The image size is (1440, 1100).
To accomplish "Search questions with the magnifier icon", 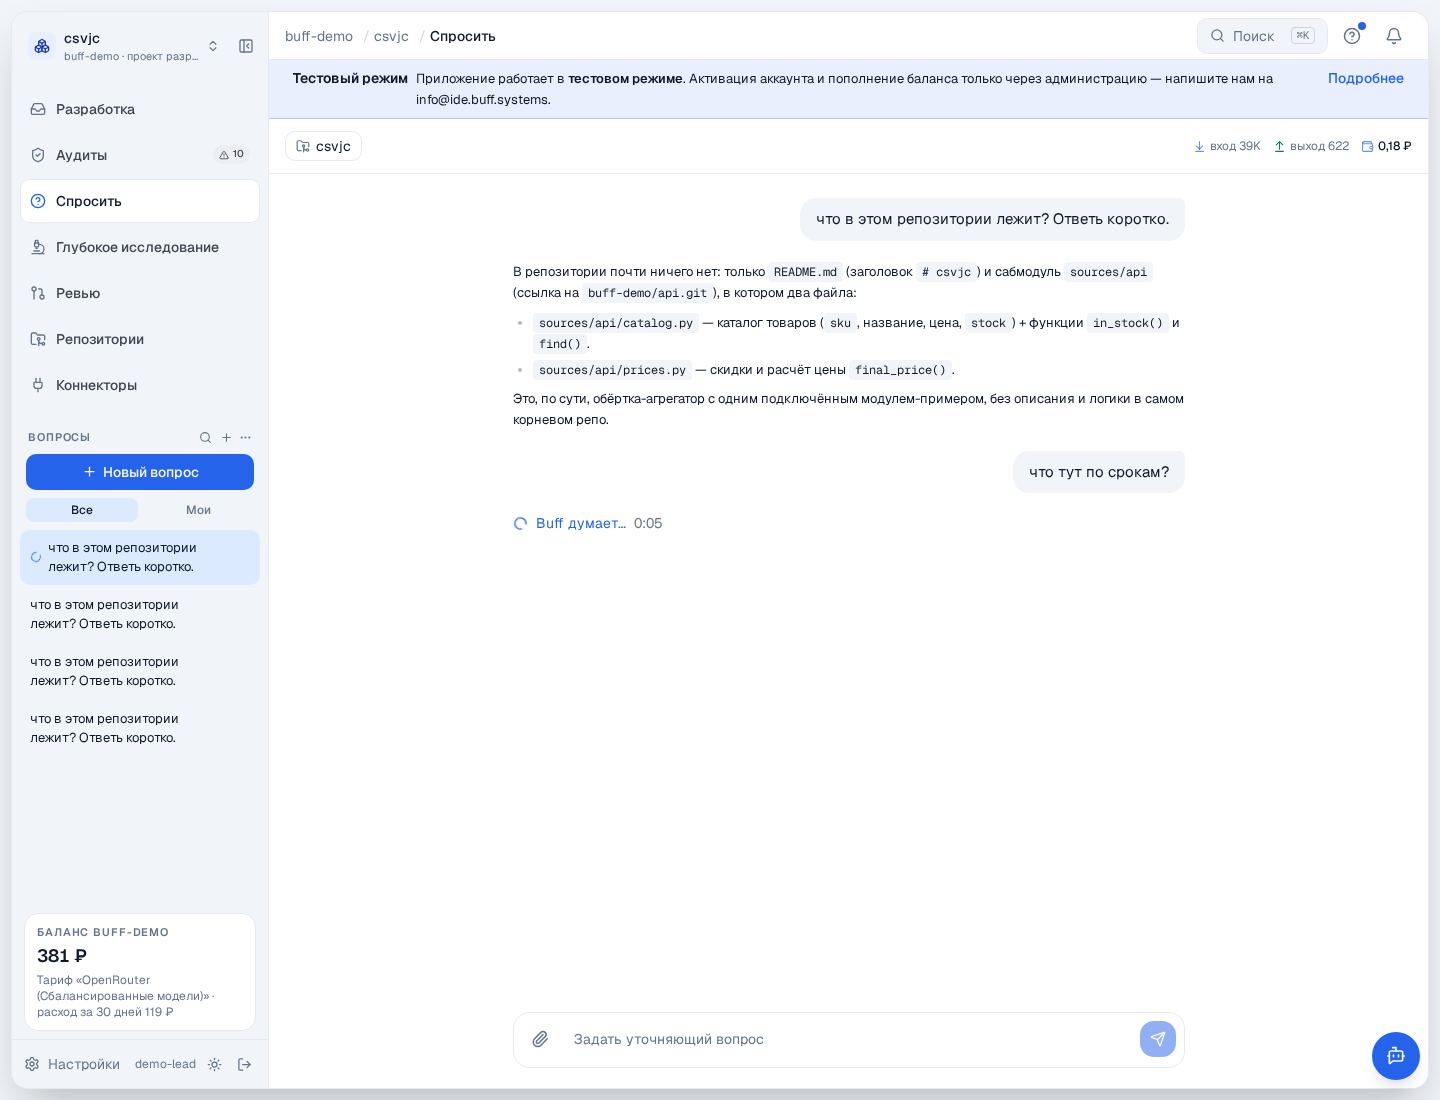I will click(x=205, y=437).
